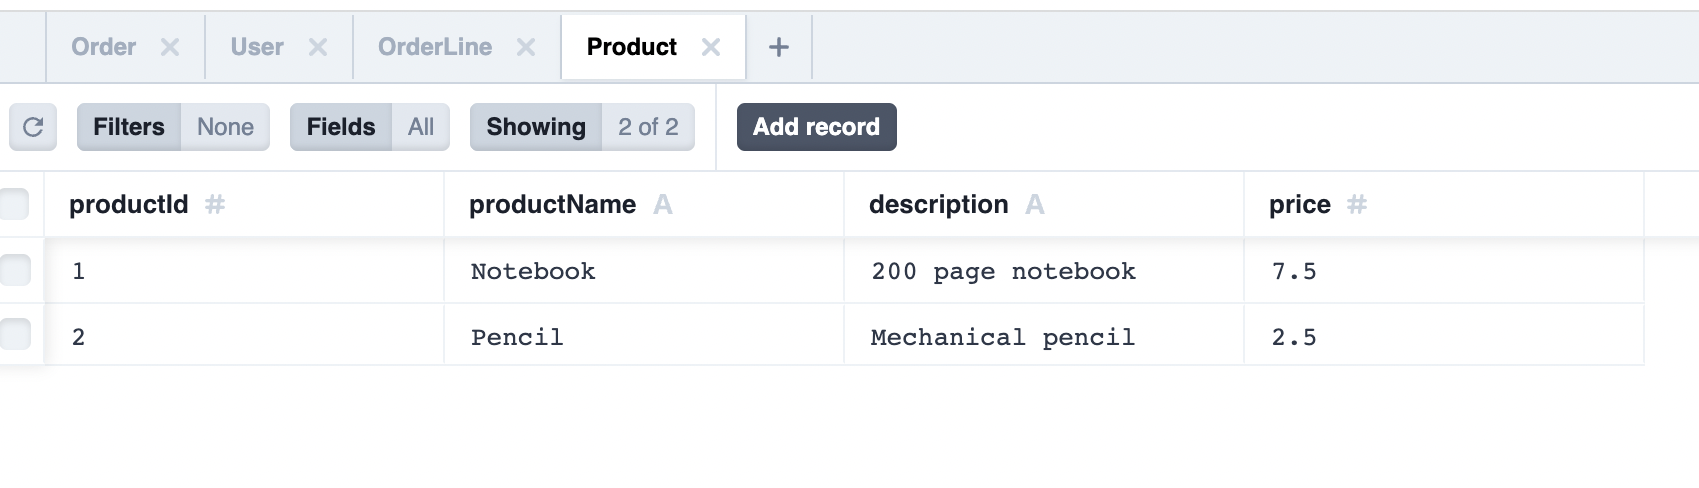The height and width of the screenshot is (488, 1699).
Task: Click the price number type icon
Action: click(x=1357, y=205)
